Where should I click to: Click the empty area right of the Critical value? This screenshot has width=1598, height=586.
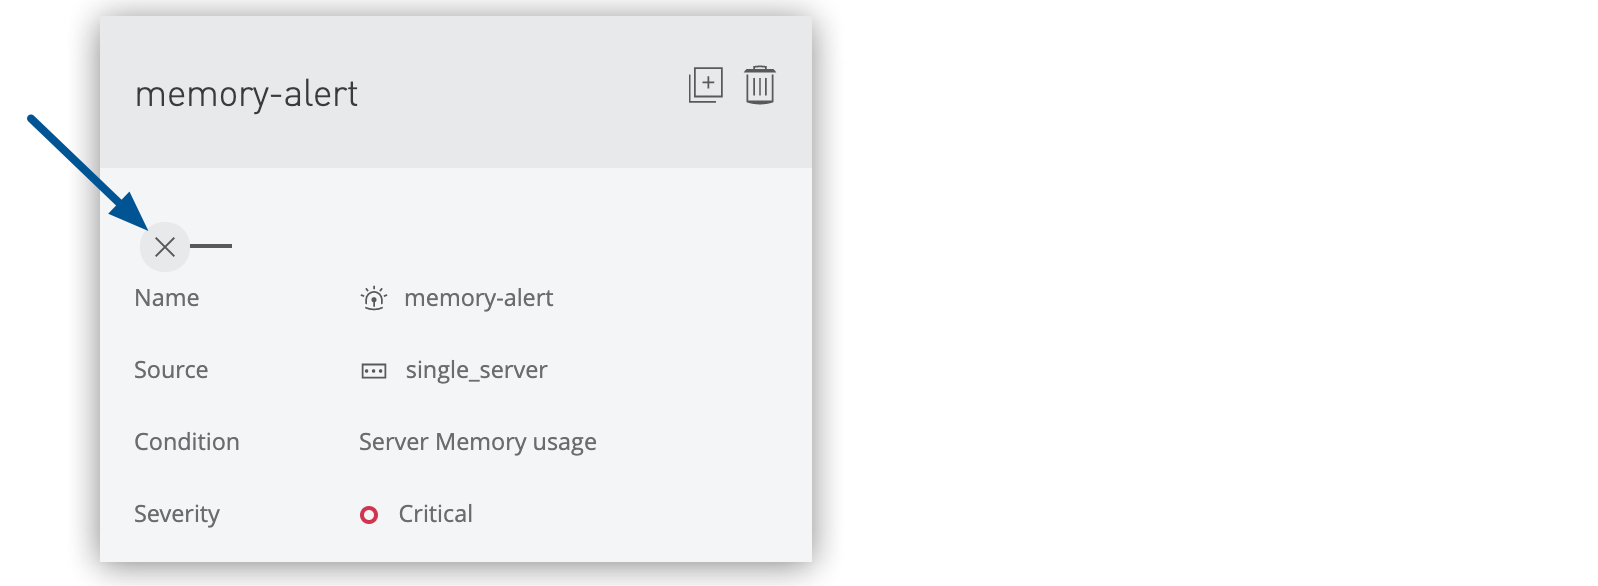pyautogui.click(x=640, y=514)
